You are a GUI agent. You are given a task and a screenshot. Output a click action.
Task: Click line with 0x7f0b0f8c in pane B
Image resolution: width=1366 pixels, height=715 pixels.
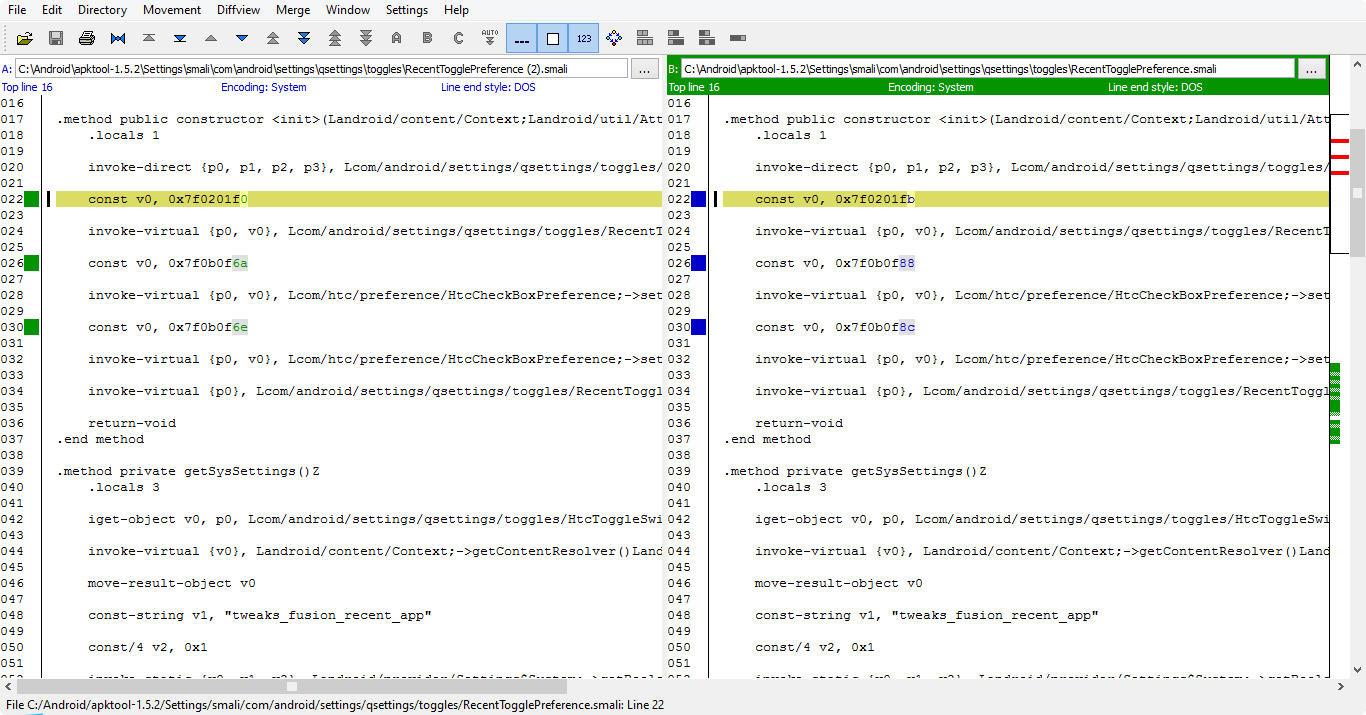[x=835, y=327]
